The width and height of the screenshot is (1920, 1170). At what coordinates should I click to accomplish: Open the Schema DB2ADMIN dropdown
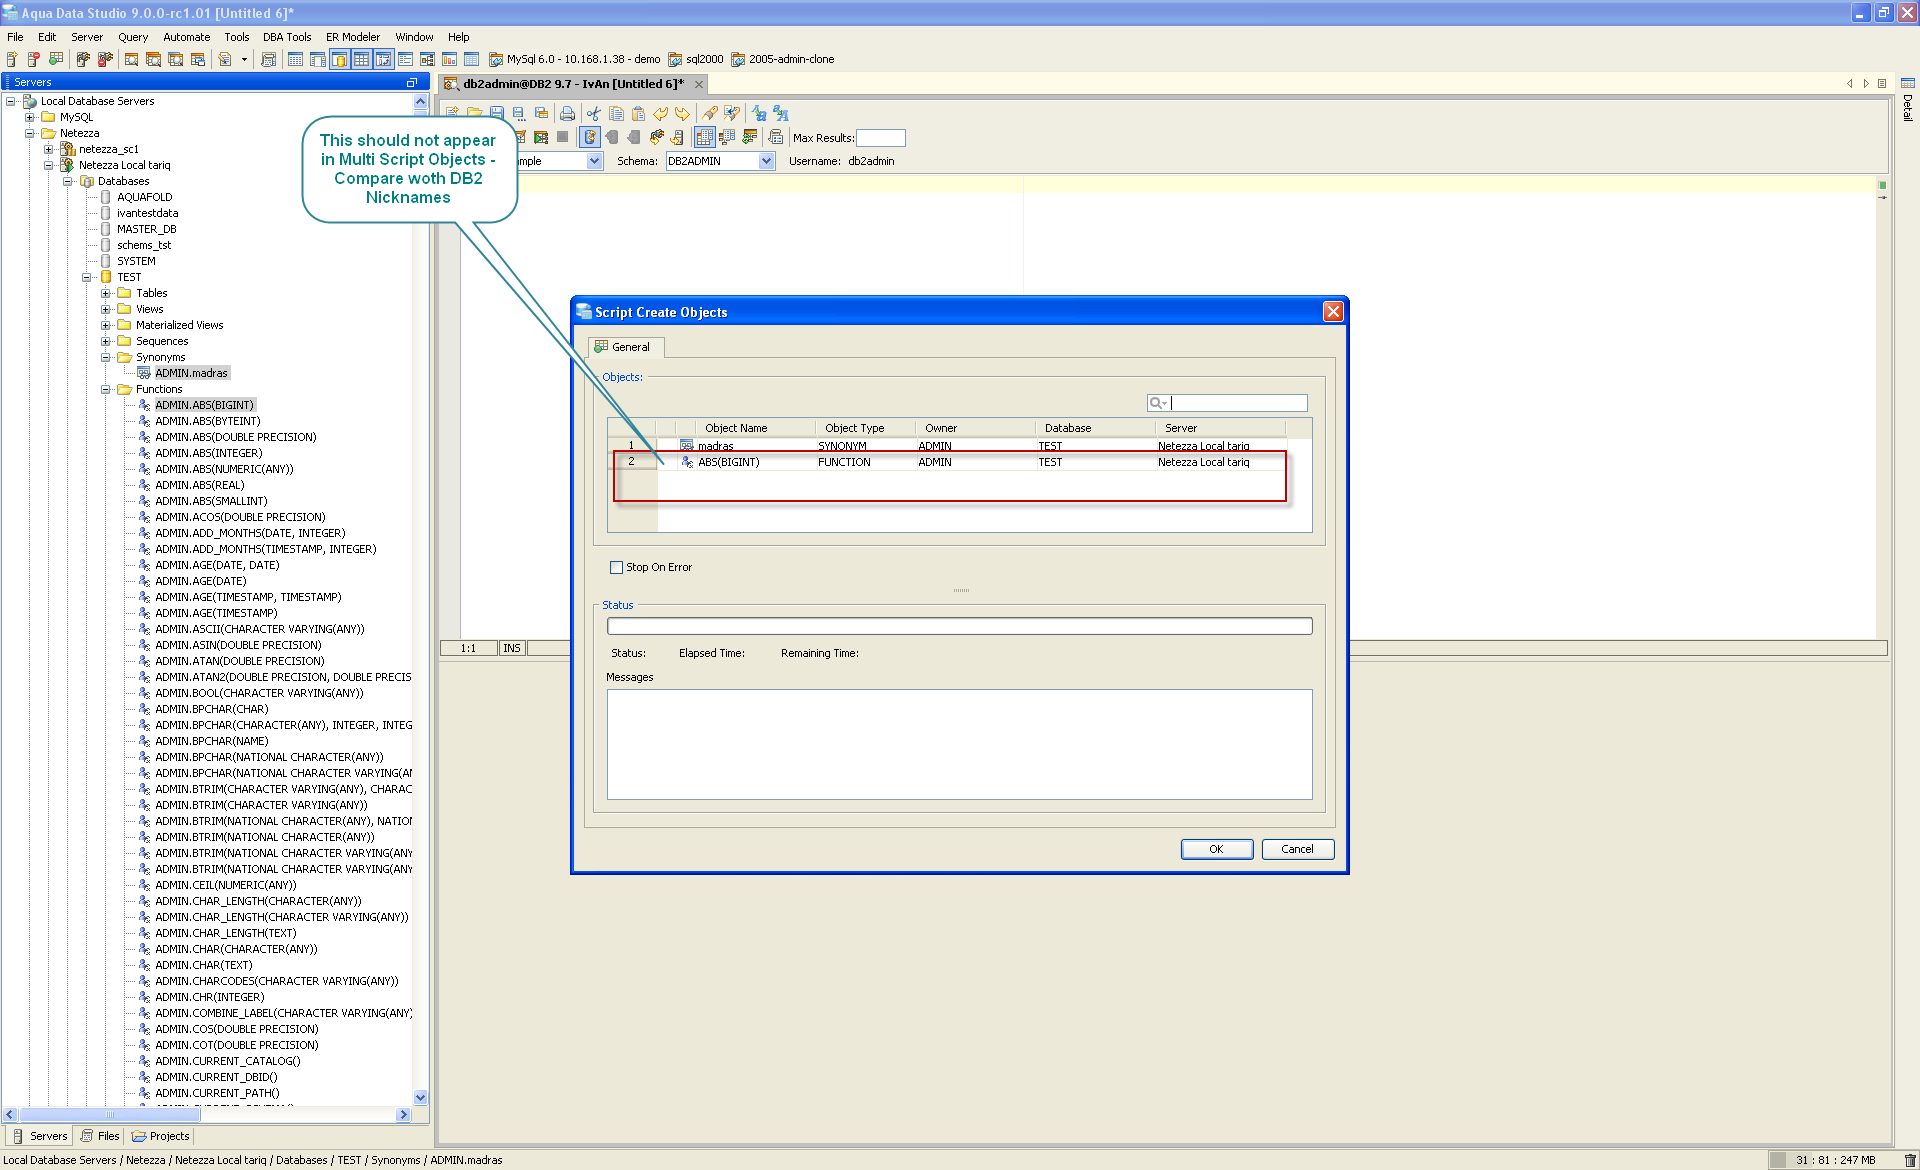pyautogui.click(x=766, y=161)
